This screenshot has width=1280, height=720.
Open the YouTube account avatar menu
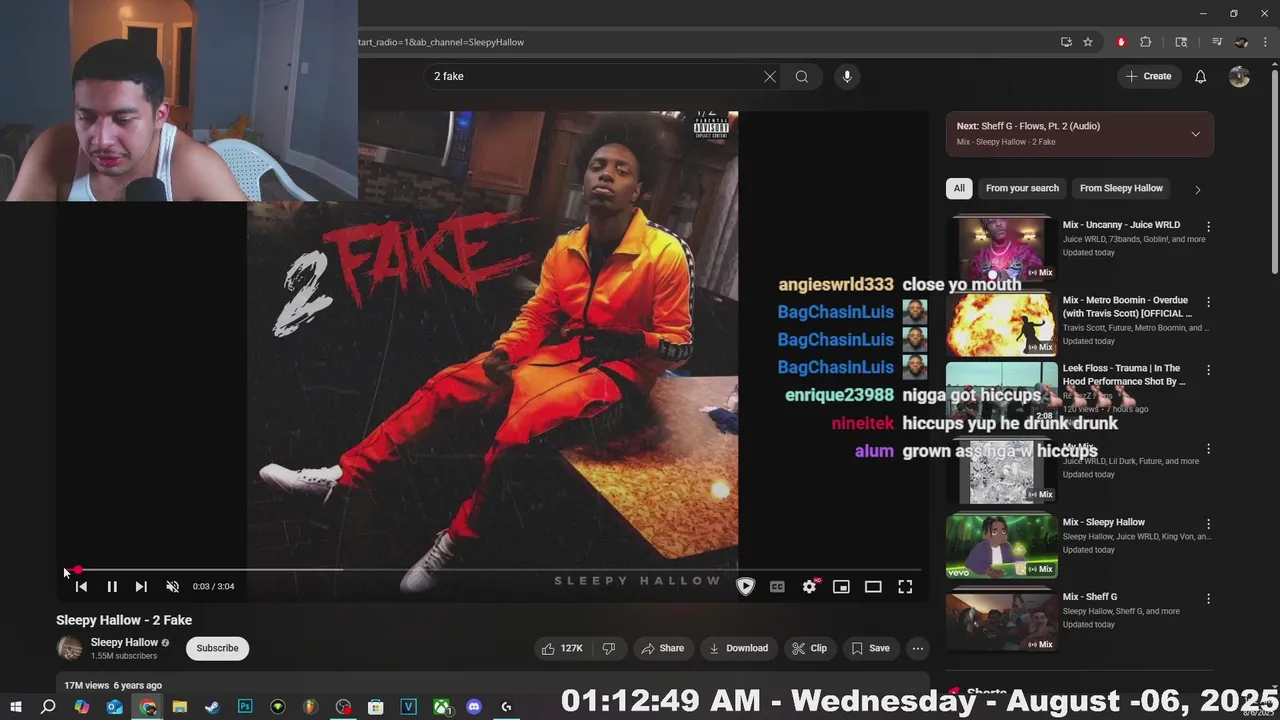coord(1239,76)
